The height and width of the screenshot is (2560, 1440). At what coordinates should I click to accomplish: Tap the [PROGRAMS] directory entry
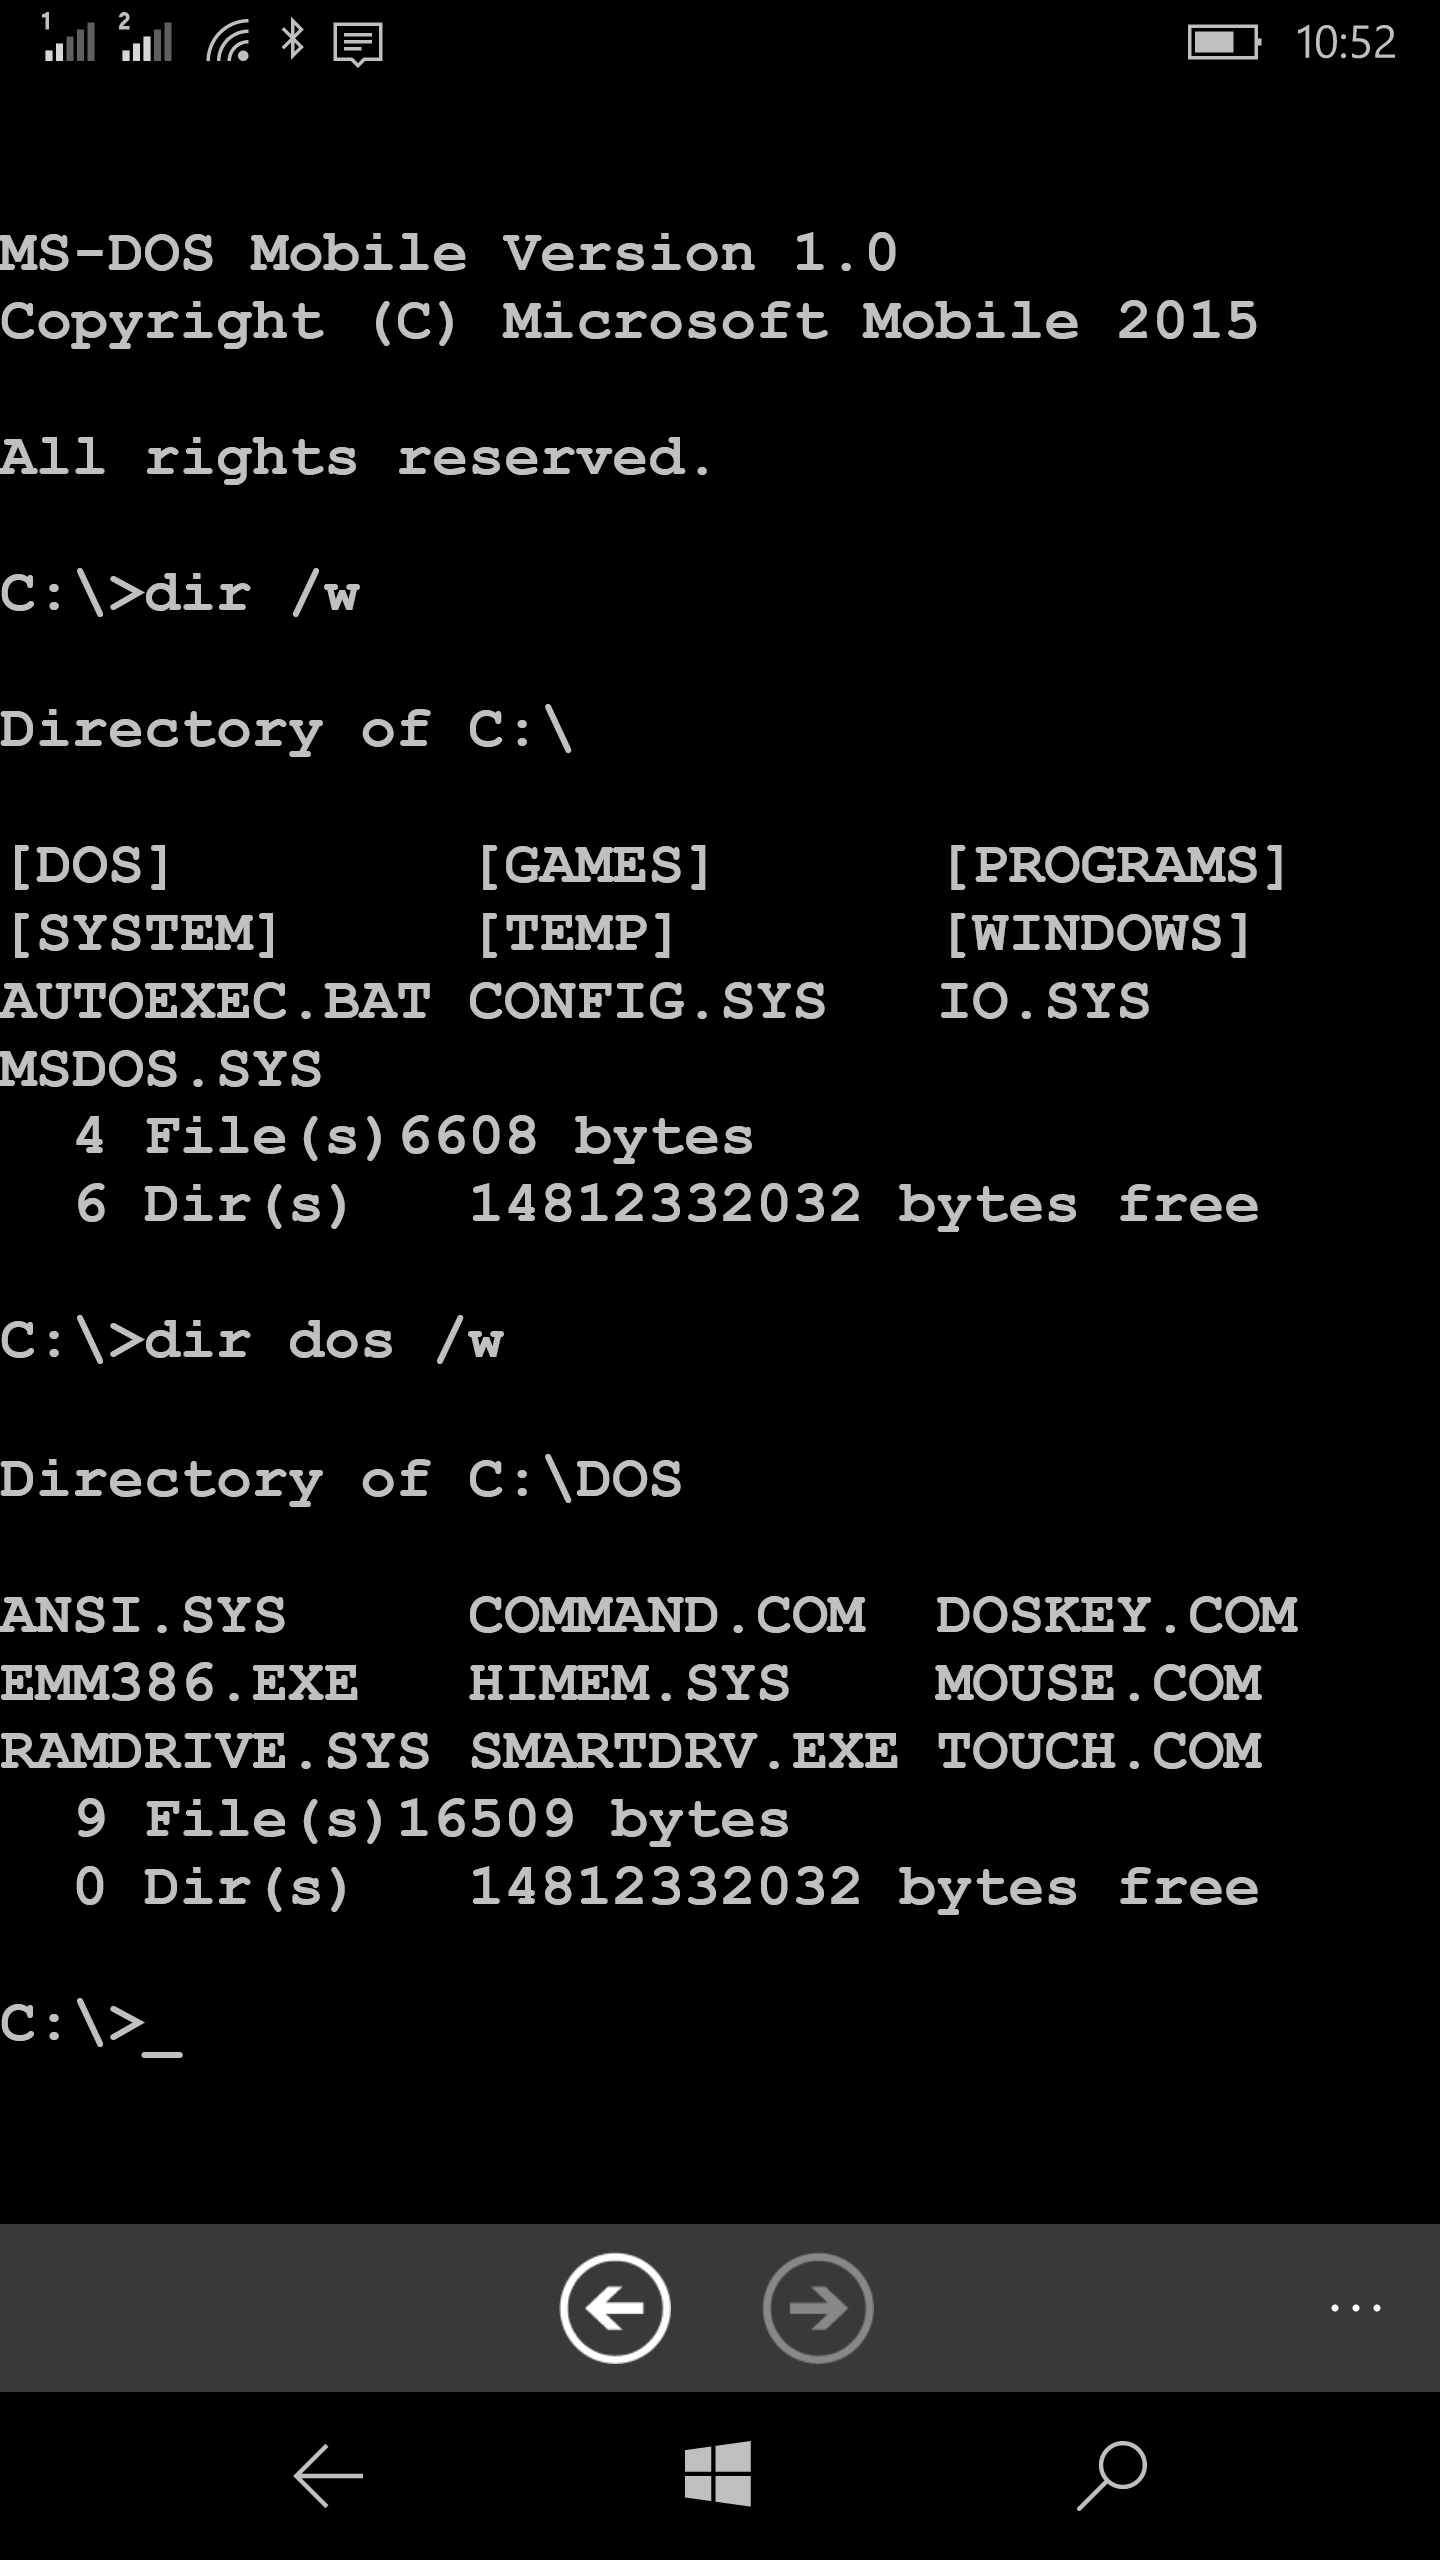pos(1115,866)
